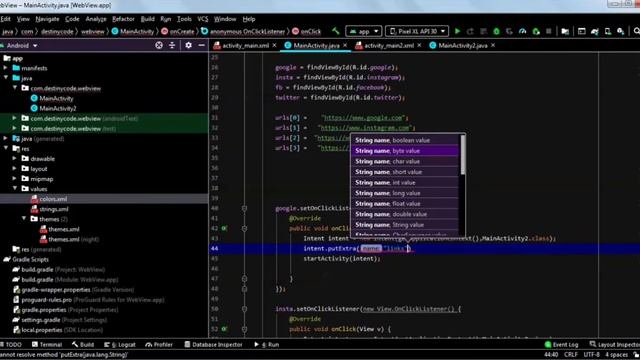640x360 pixels.
Task: Click the Make Project hammer icon
Action: pyautogui.click(x=336, y=31)
